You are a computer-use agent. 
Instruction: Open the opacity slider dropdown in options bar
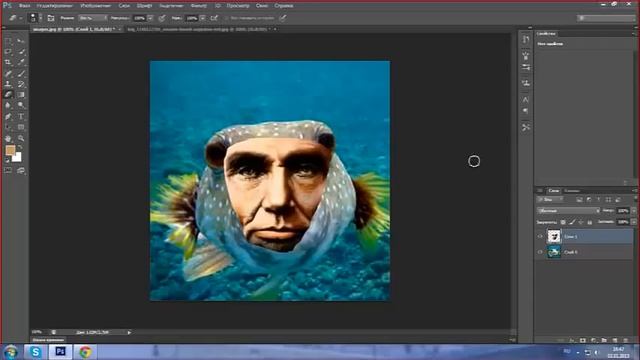150,18
